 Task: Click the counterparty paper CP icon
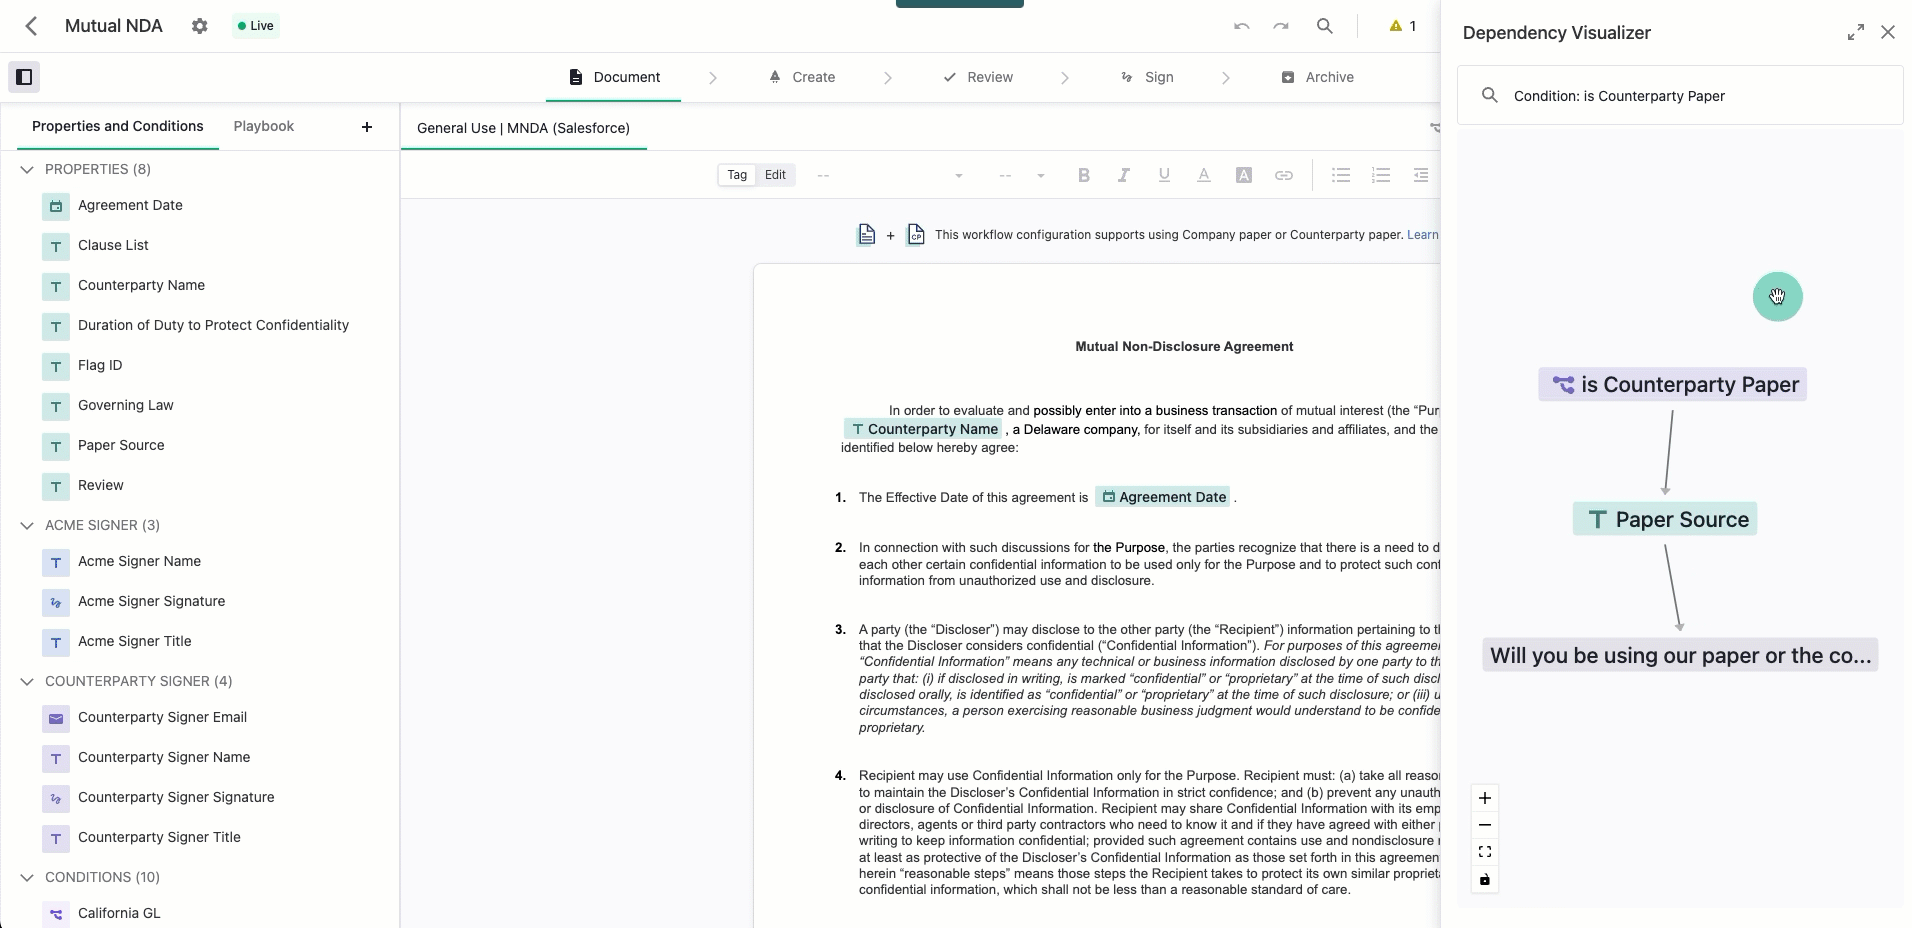(x=916, y=235)
